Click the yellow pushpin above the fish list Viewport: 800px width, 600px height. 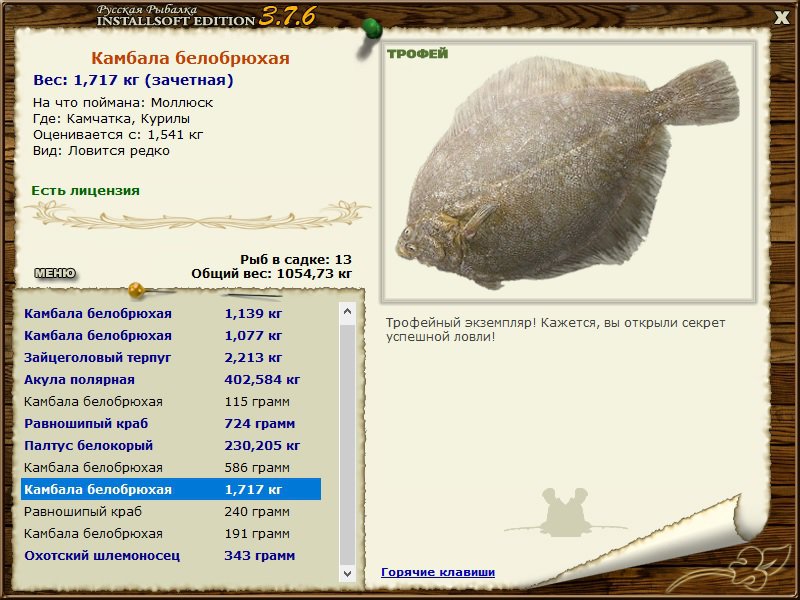(136, 290)
